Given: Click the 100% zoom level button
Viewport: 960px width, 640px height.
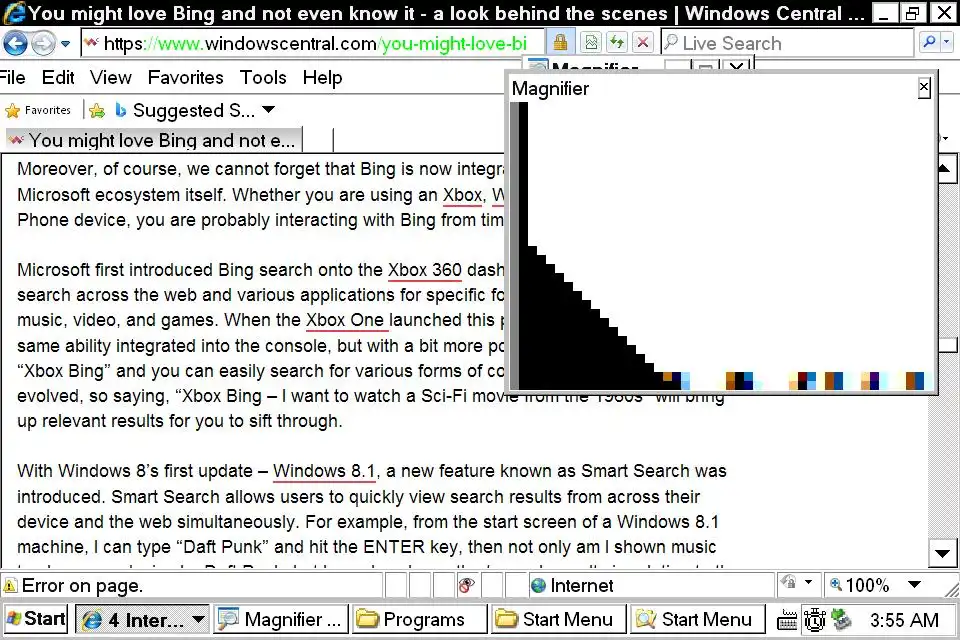Looking at the screenshot, I should 860,585.
